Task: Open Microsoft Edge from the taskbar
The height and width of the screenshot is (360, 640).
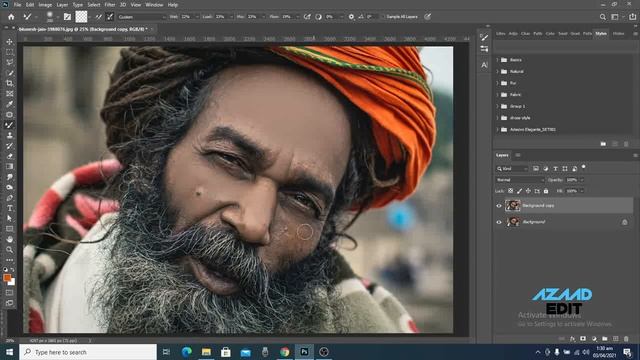Action: pyautogui.click(x=187, y=351)
